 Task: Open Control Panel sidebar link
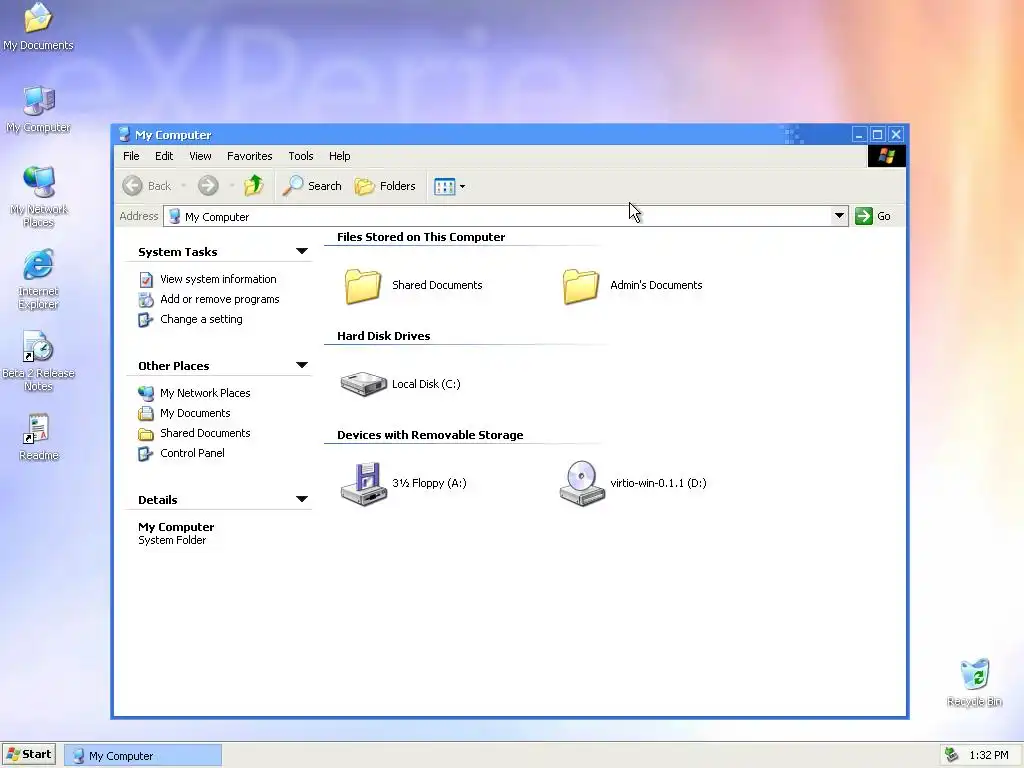[x=192, y=453]
